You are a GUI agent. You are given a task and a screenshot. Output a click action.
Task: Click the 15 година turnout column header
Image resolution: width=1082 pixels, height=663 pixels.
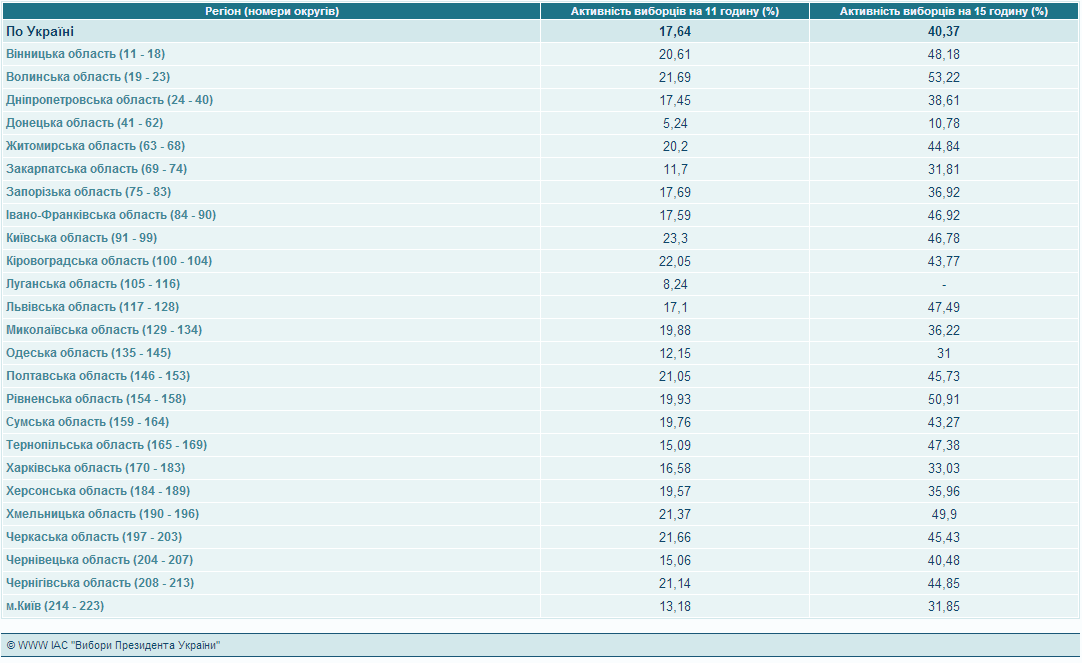(943, 11)
